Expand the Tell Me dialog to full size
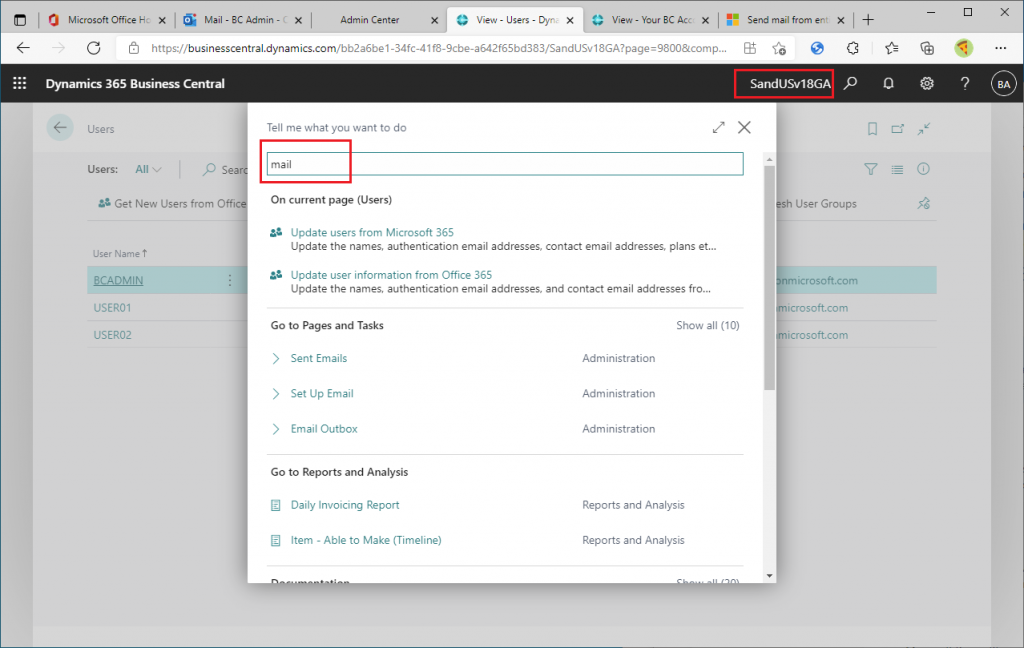Screen dimensions: 1024x648 click(718, 128)
